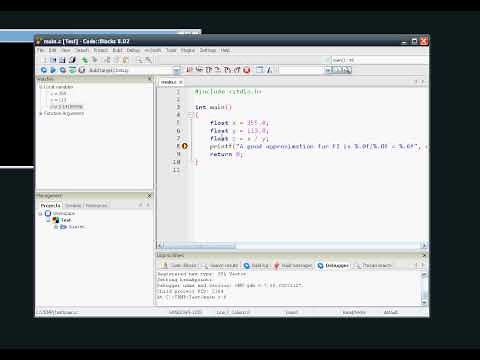Viewport: 480px width, 360px height.
Task: Collapse the Local variables watch node
Action: click(41, 87)
